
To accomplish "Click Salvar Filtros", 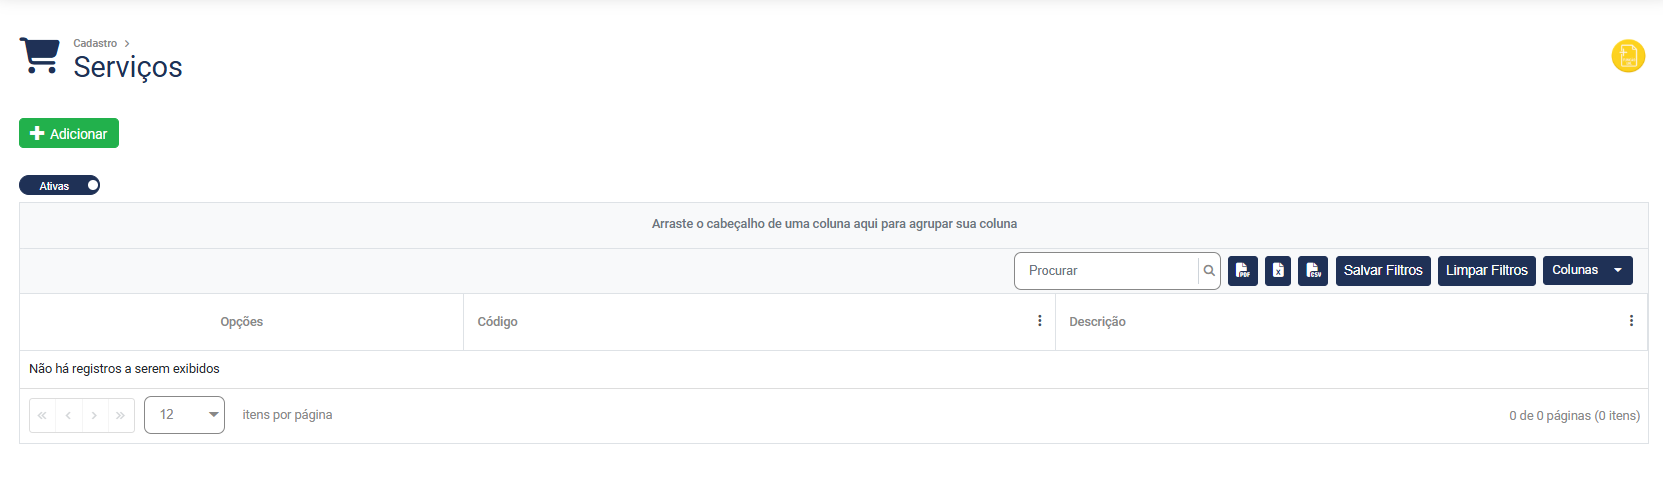I will (x=1383, y=271).
